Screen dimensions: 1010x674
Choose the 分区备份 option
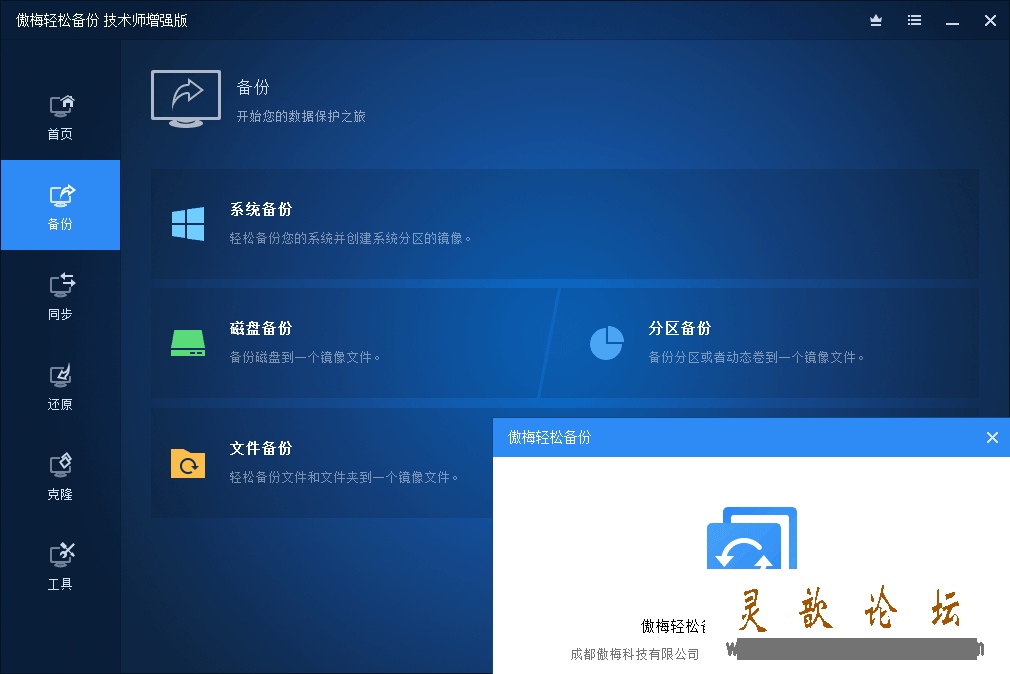760,343
